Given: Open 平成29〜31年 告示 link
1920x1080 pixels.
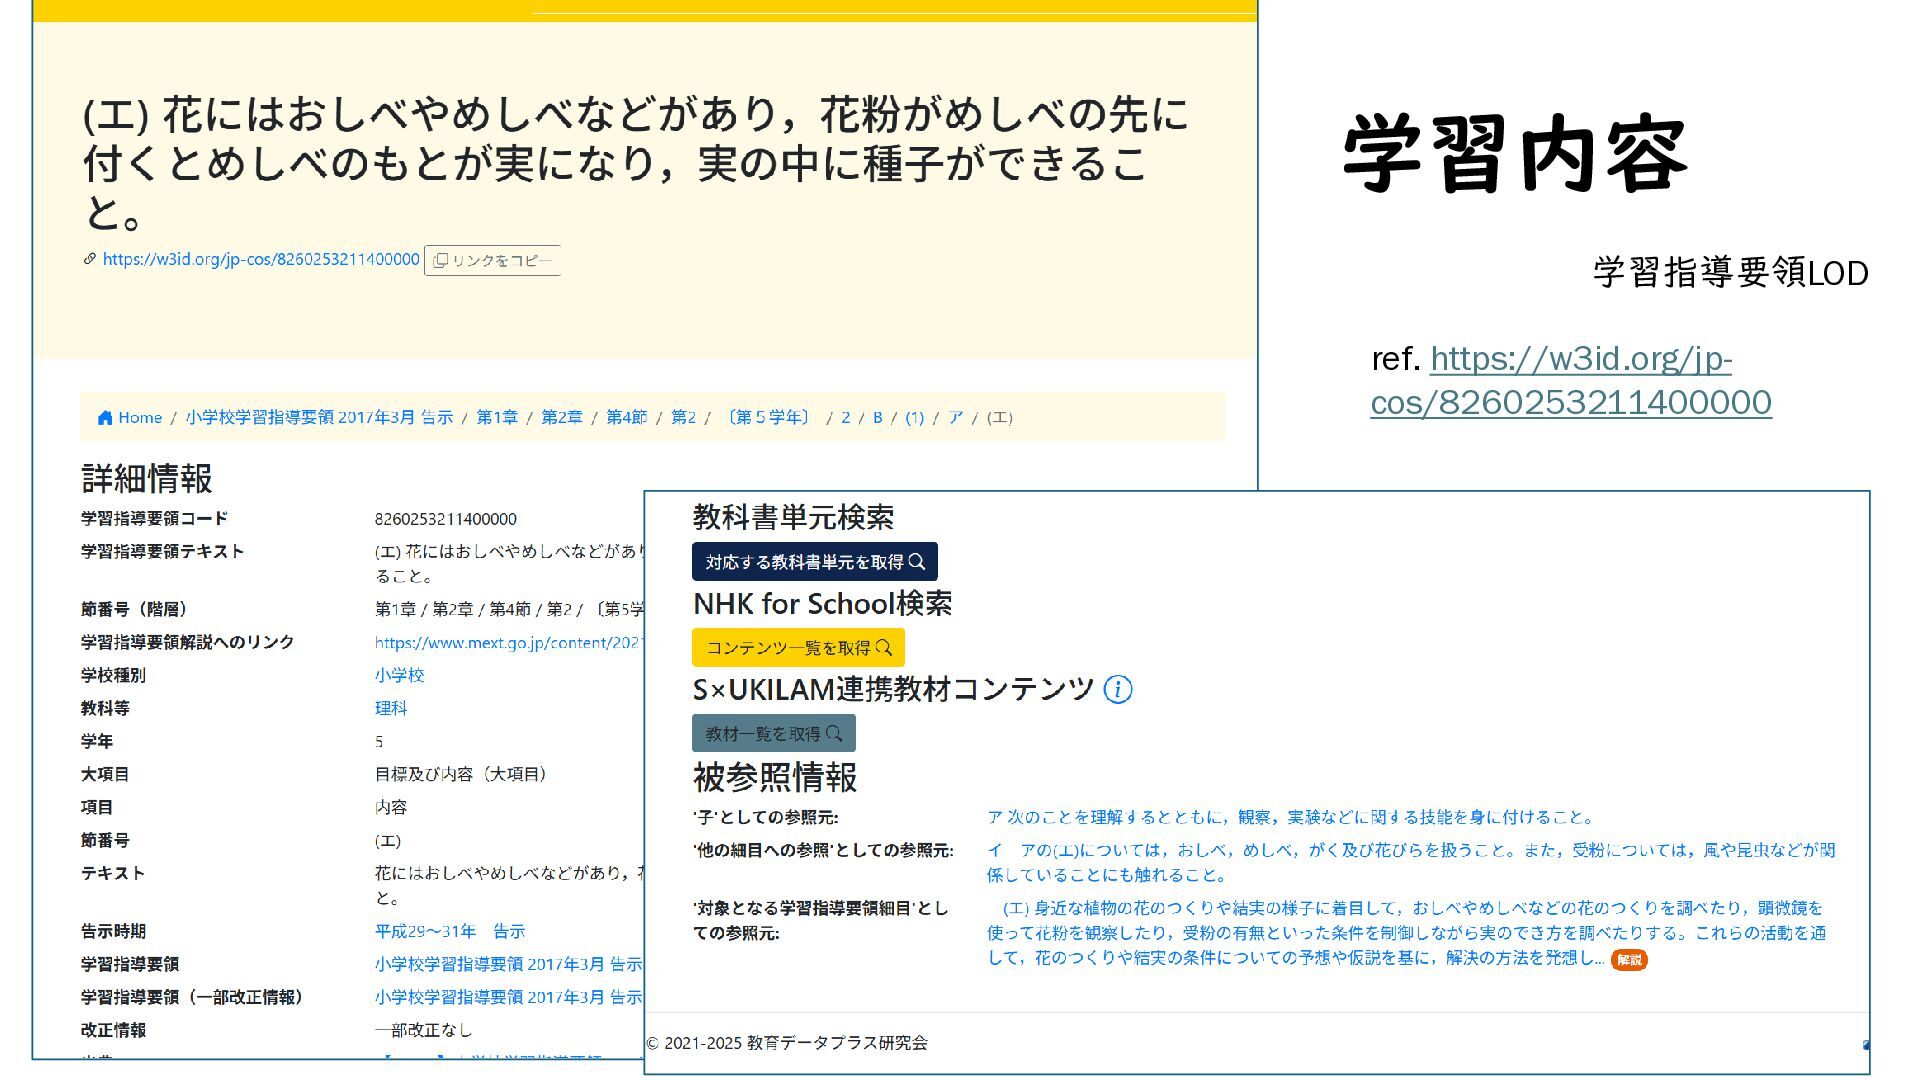Looking at the screenshot, I should (x=449, y=931).
